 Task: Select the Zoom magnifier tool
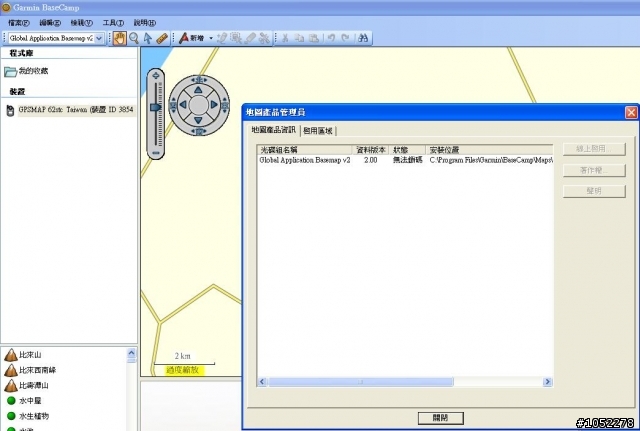pyautogui.click(x=133, y=38)
